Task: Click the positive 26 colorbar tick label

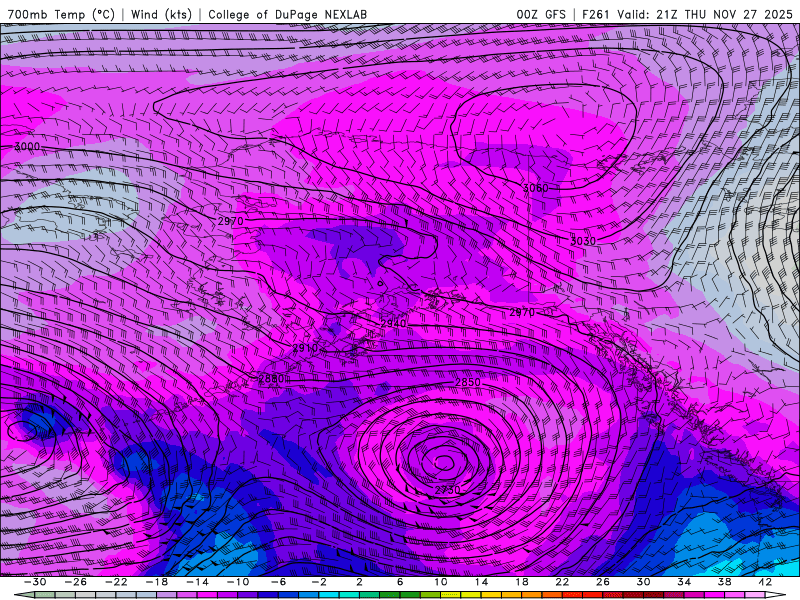Action: point(603,582)
